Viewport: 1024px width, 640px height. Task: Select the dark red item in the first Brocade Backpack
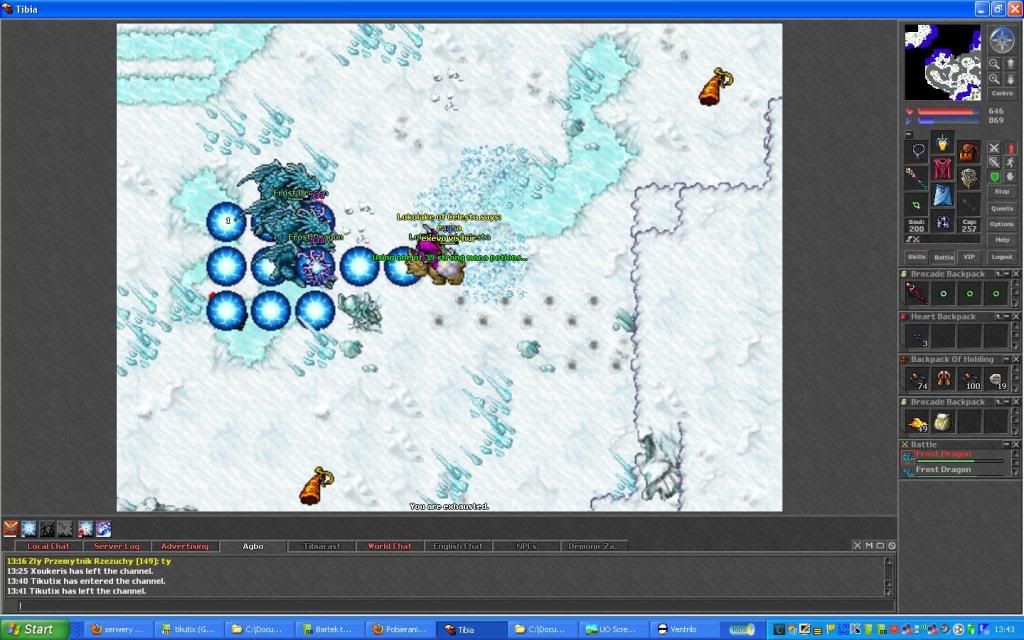pos(917,293)
